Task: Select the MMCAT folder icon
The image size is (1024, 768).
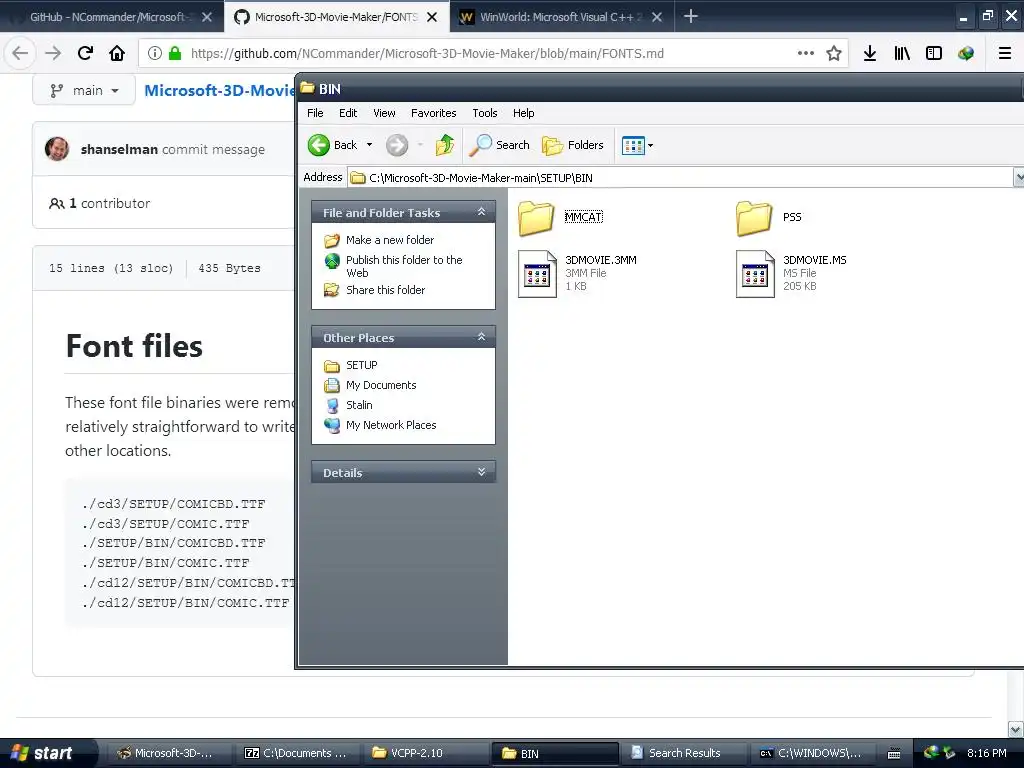Action: pyautogui.click(x=536, y=217)
